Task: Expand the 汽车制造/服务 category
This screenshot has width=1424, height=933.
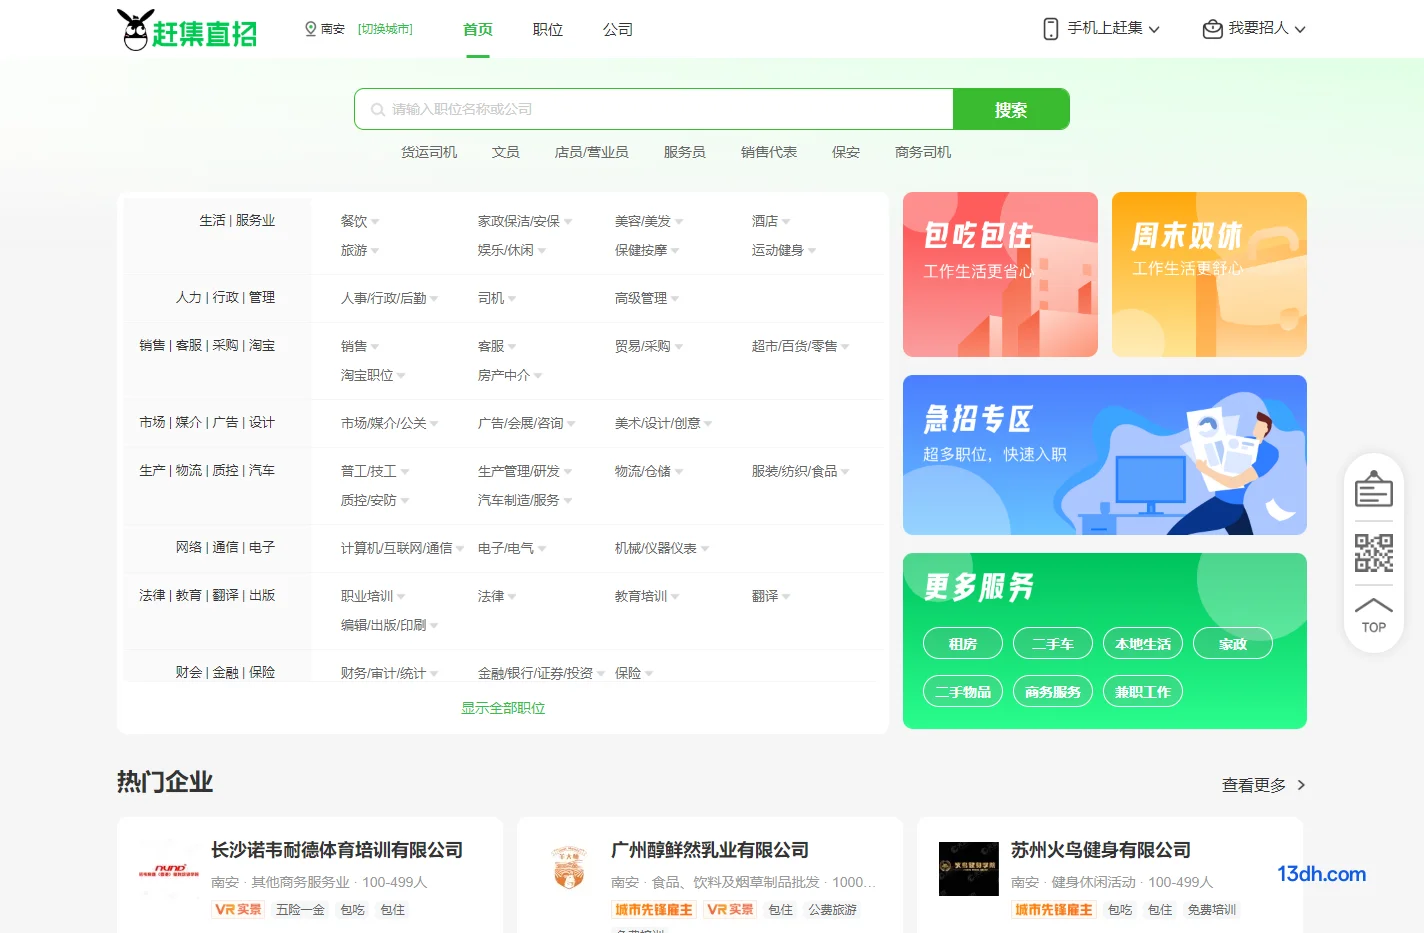Action: tap(525, 500)
